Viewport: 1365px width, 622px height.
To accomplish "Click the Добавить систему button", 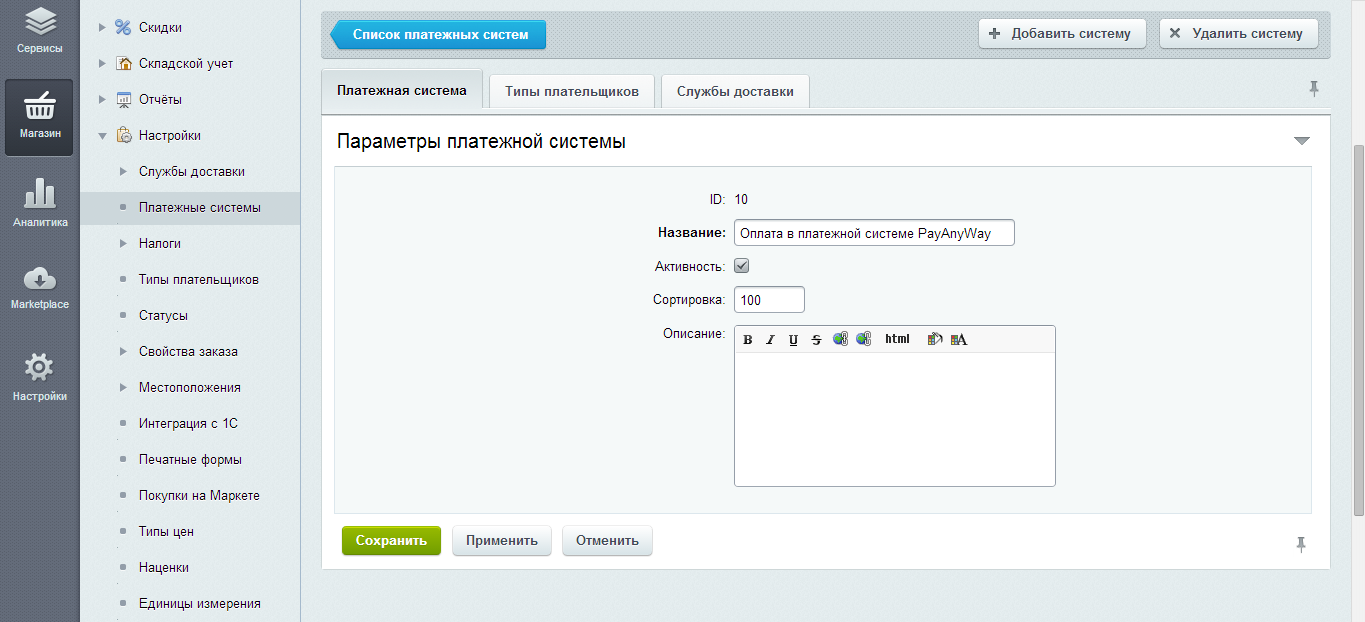I will tap(1061, 33).
